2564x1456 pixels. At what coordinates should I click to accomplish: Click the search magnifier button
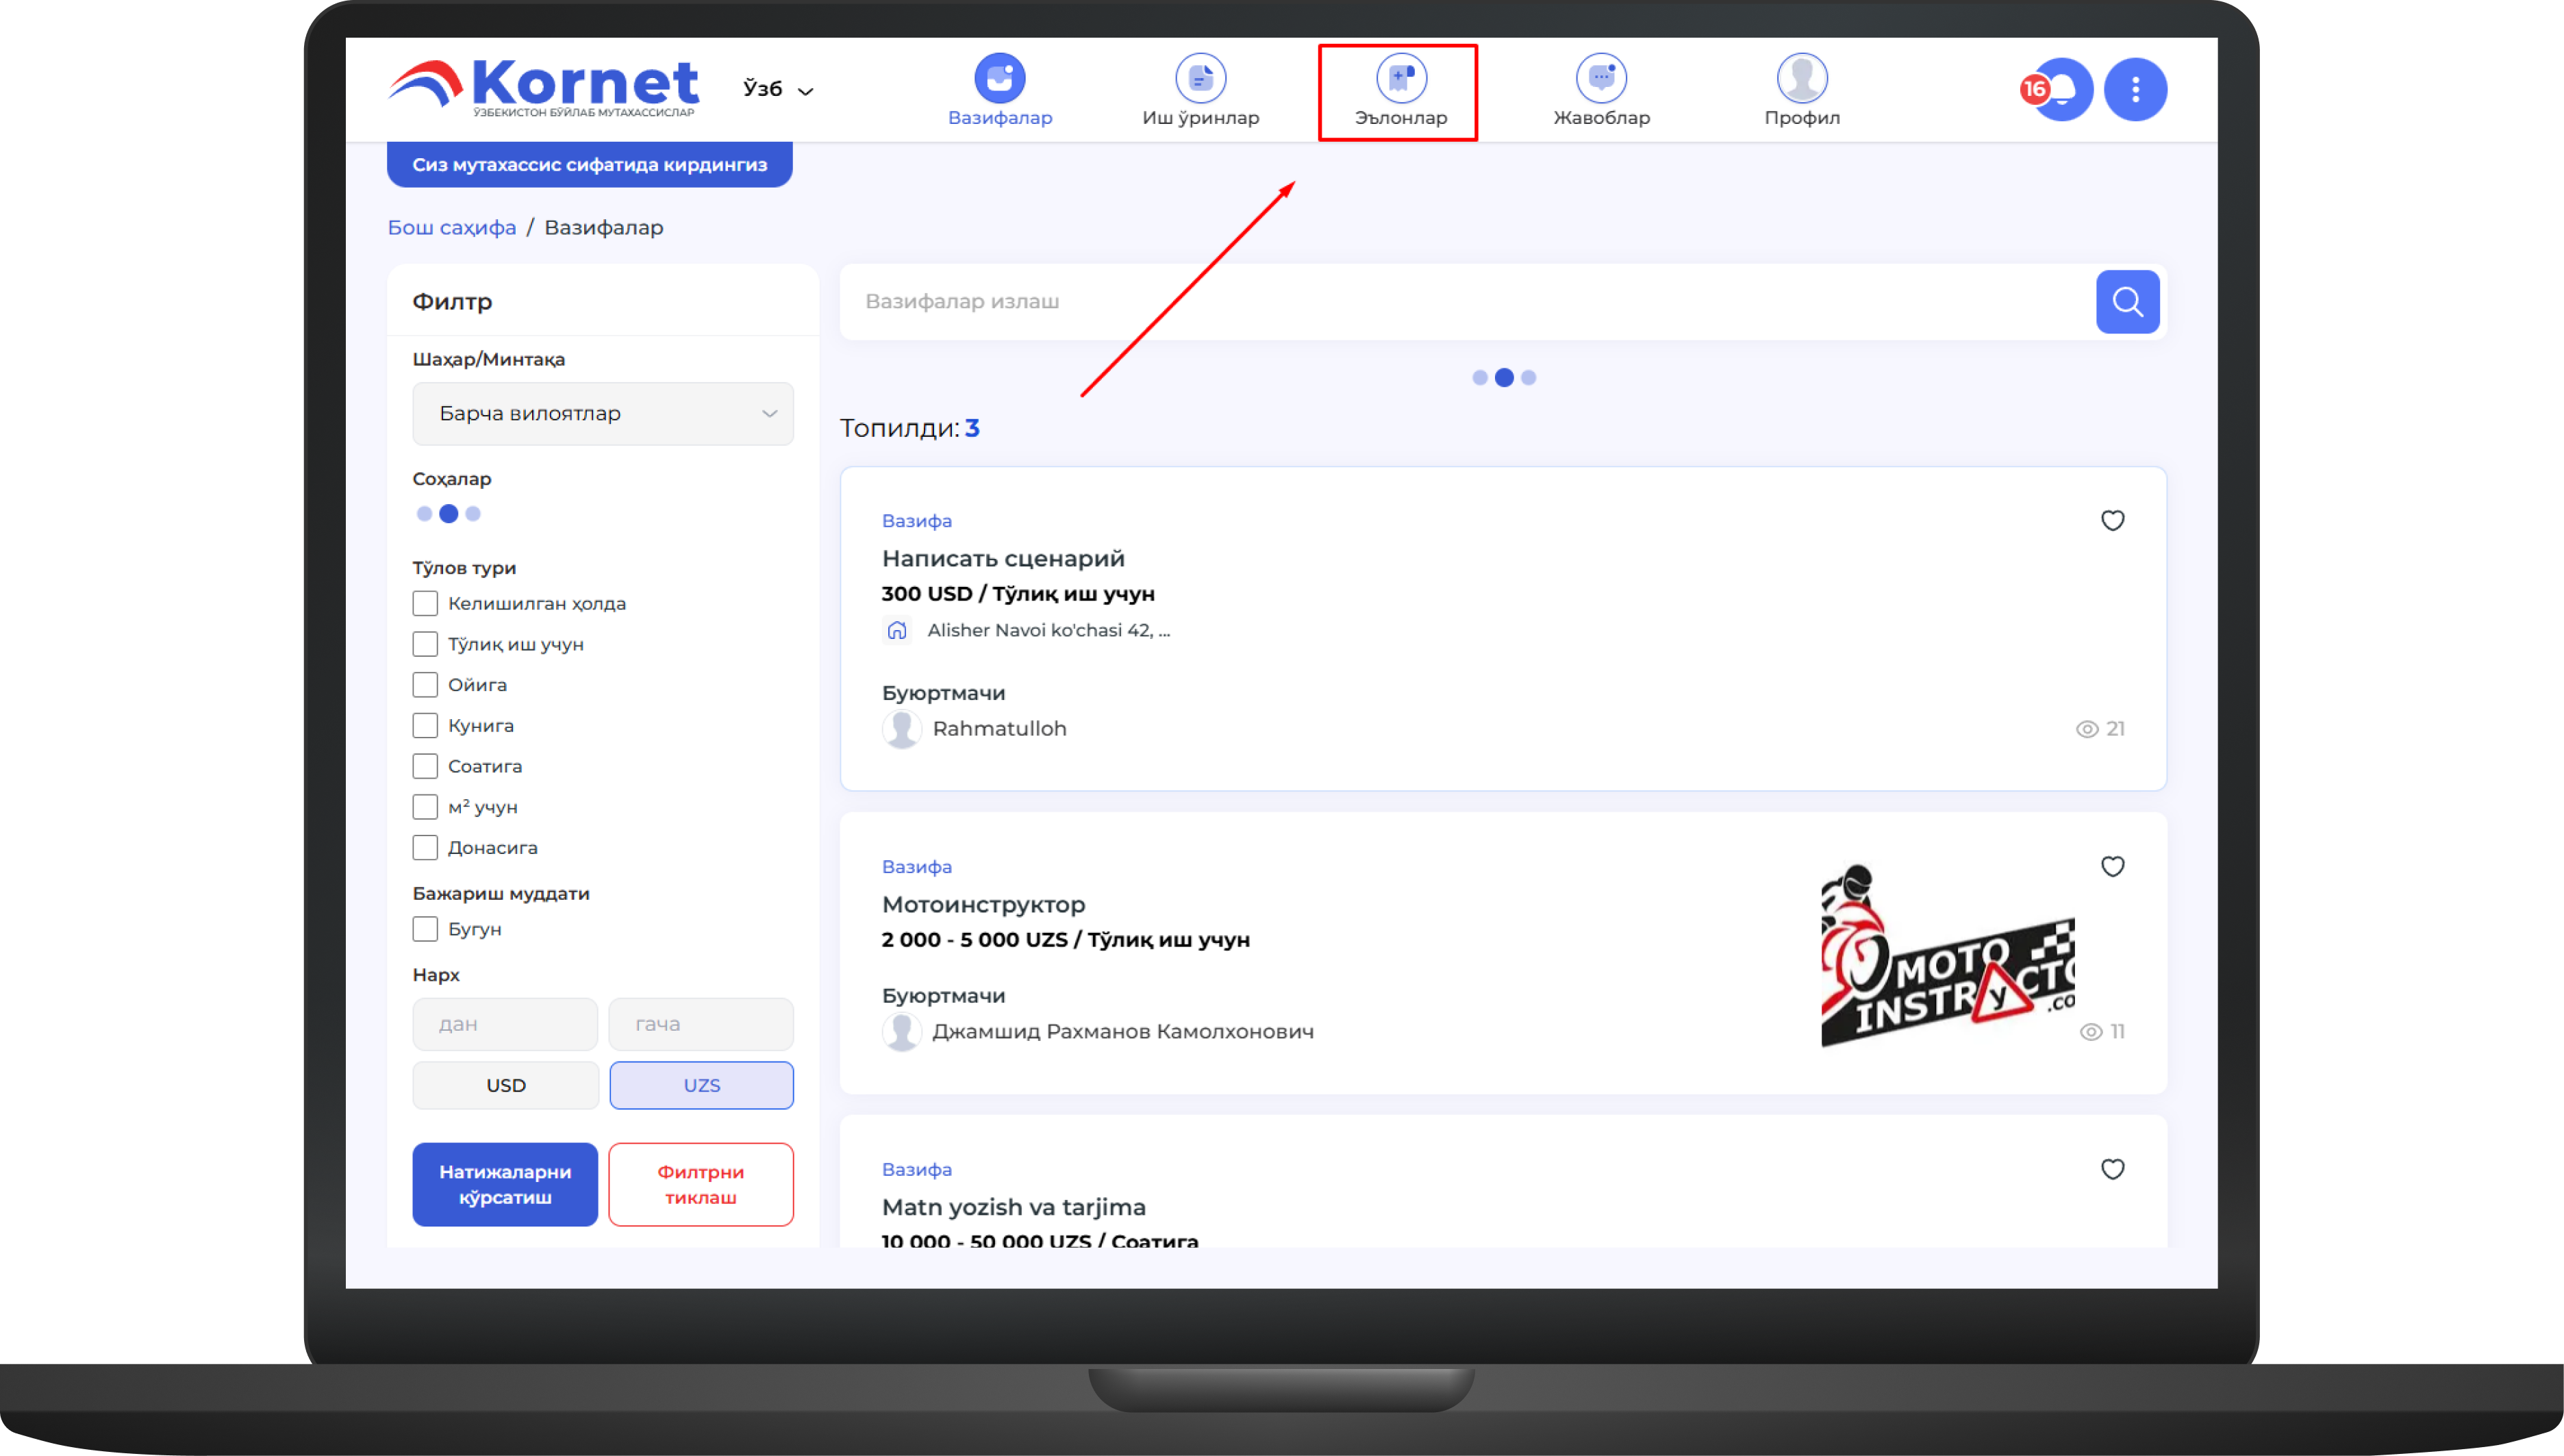coord(2127,301)
